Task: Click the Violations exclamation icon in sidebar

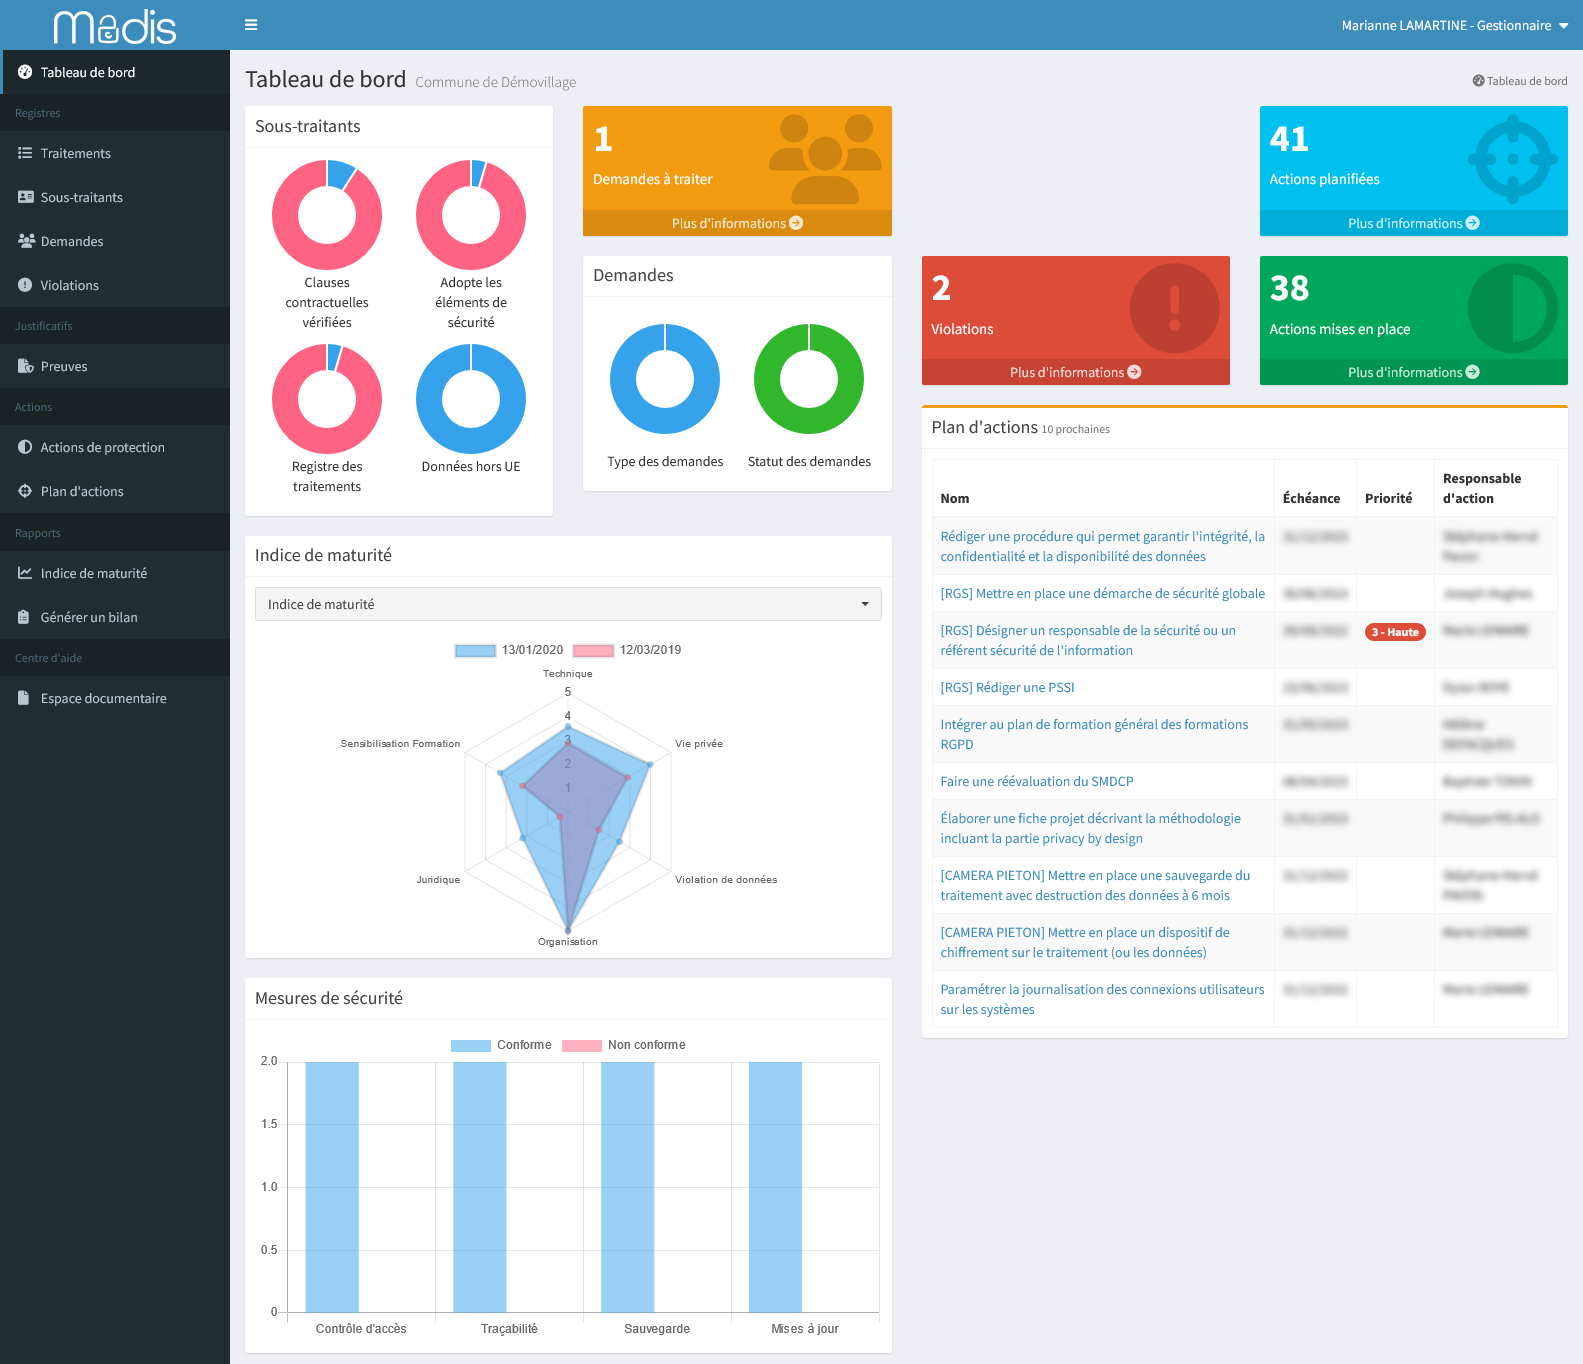Action: (25, 285)
